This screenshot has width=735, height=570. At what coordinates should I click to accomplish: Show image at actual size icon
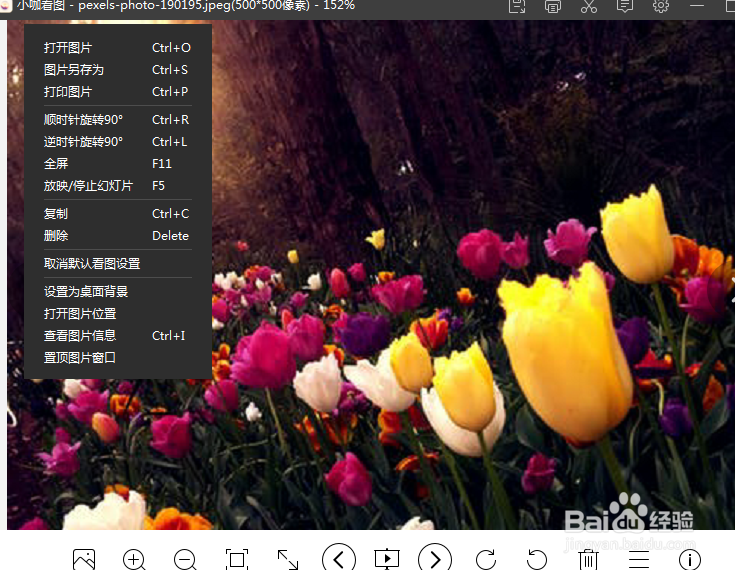tap(237, 559)
